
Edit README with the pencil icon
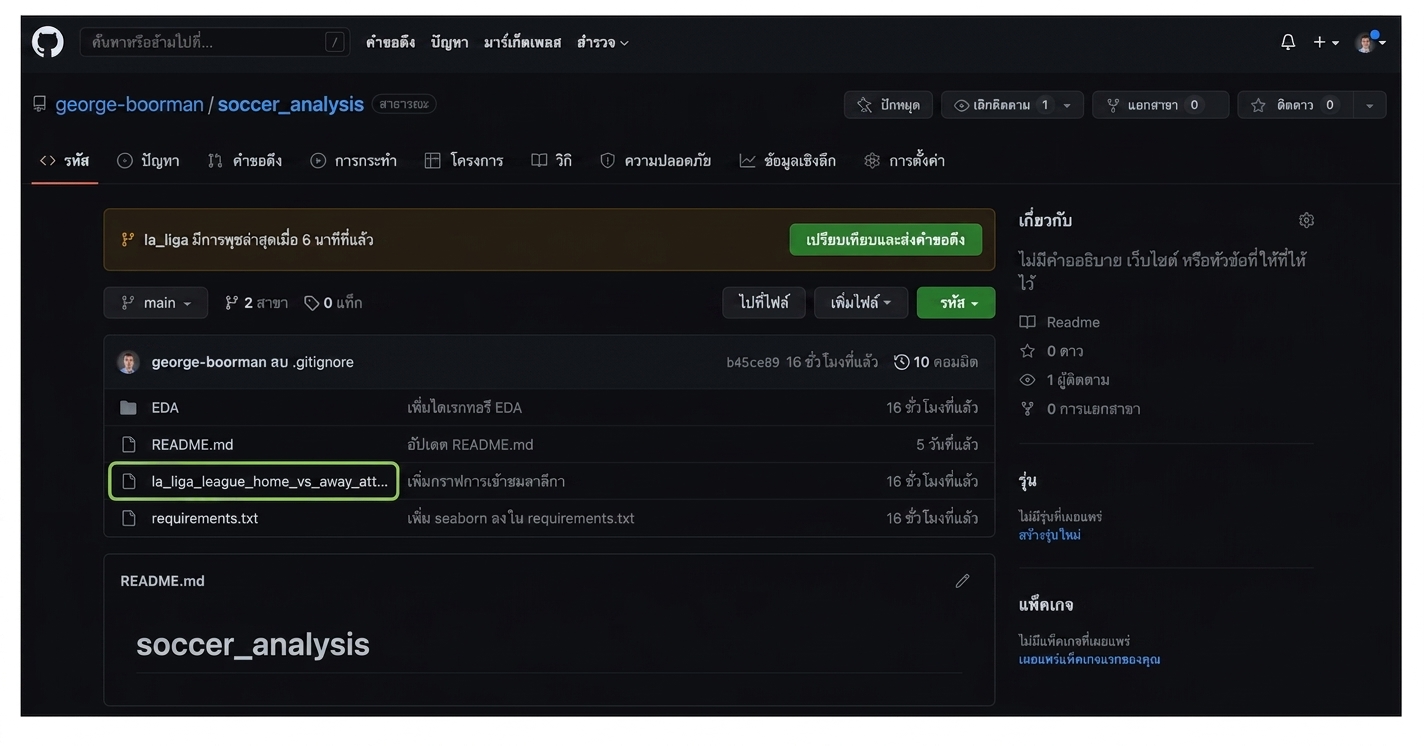(x=962, y=581)
